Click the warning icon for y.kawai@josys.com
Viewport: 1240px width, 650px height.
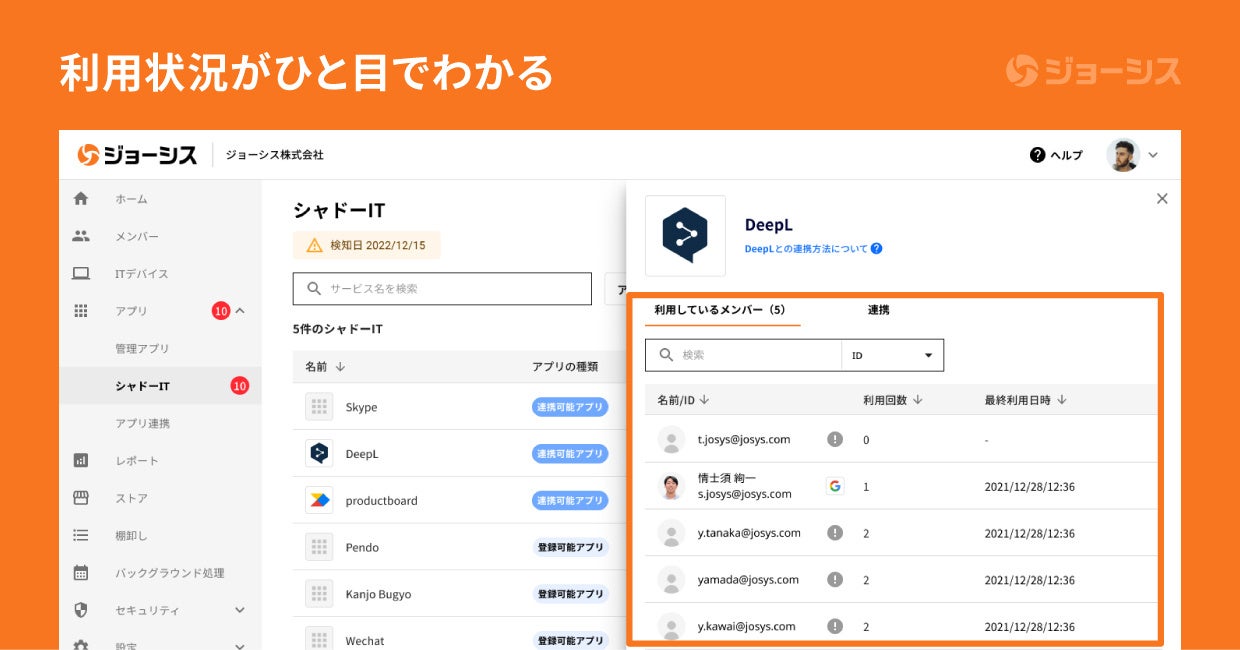pyautogui.click(x=835, y=626)
